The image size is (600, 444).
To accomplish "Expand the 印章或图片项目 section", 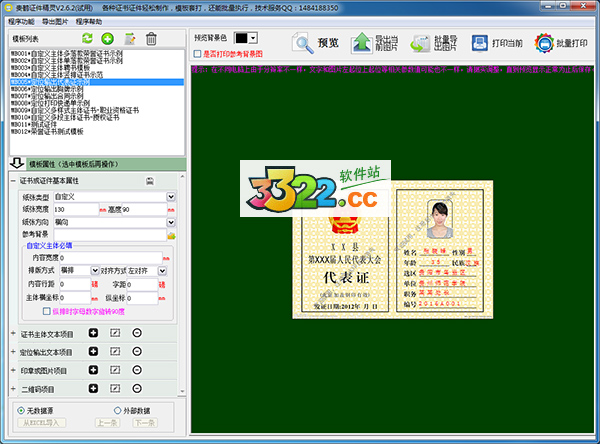I will point(12,370).
